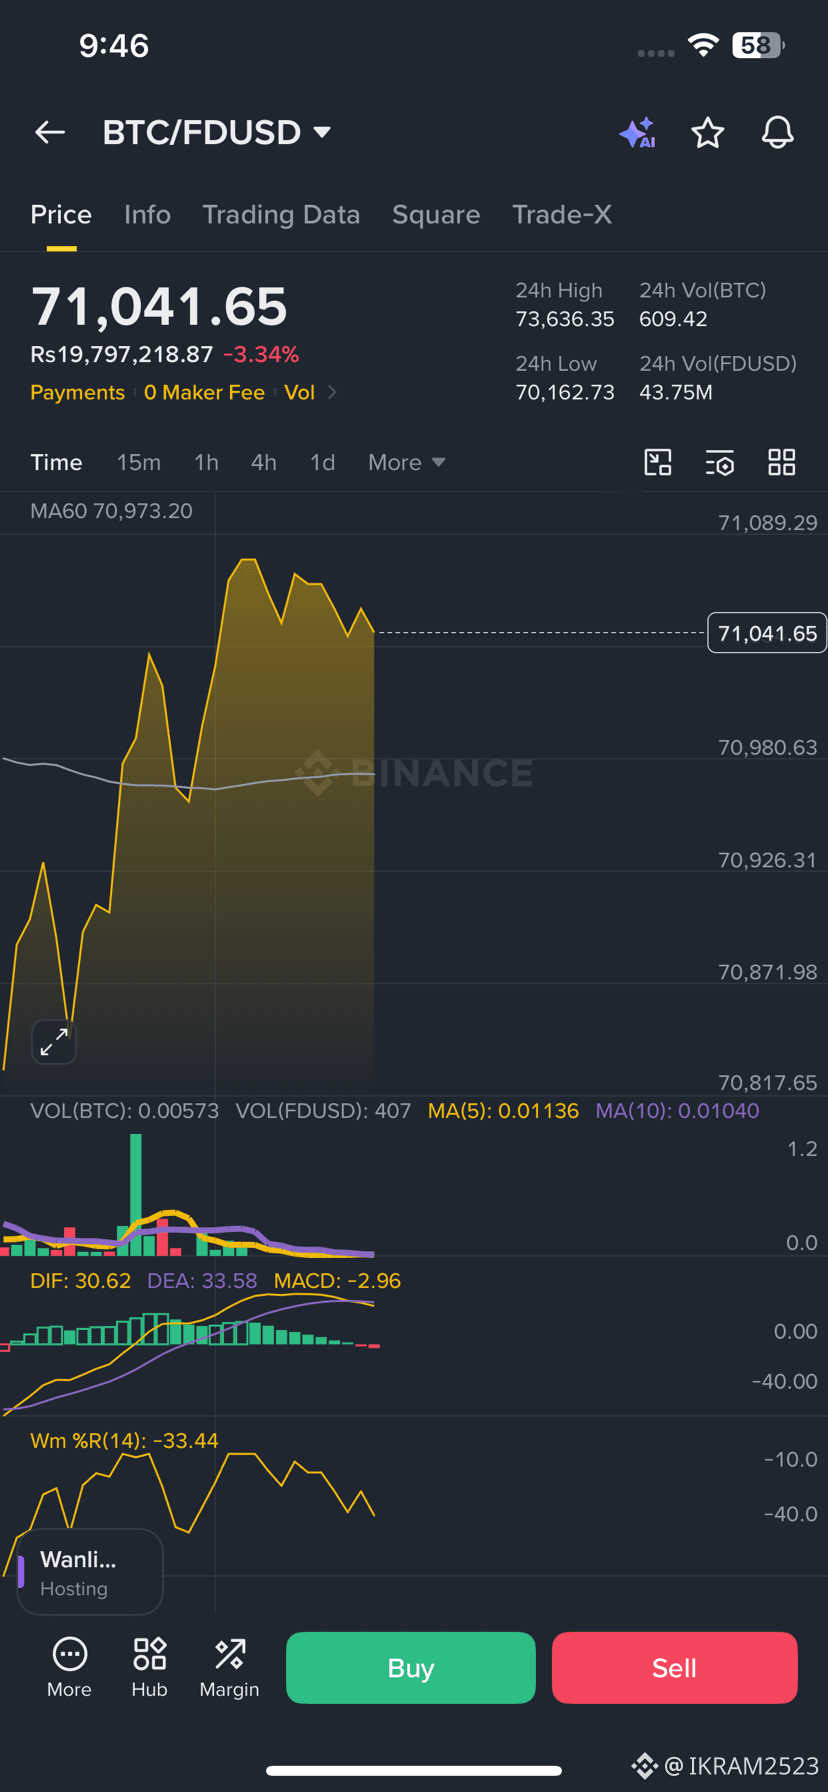The image size is (828, 1792).
Task: Tap the DEA: 33.58 MACD label
Action: point(202,1281)
